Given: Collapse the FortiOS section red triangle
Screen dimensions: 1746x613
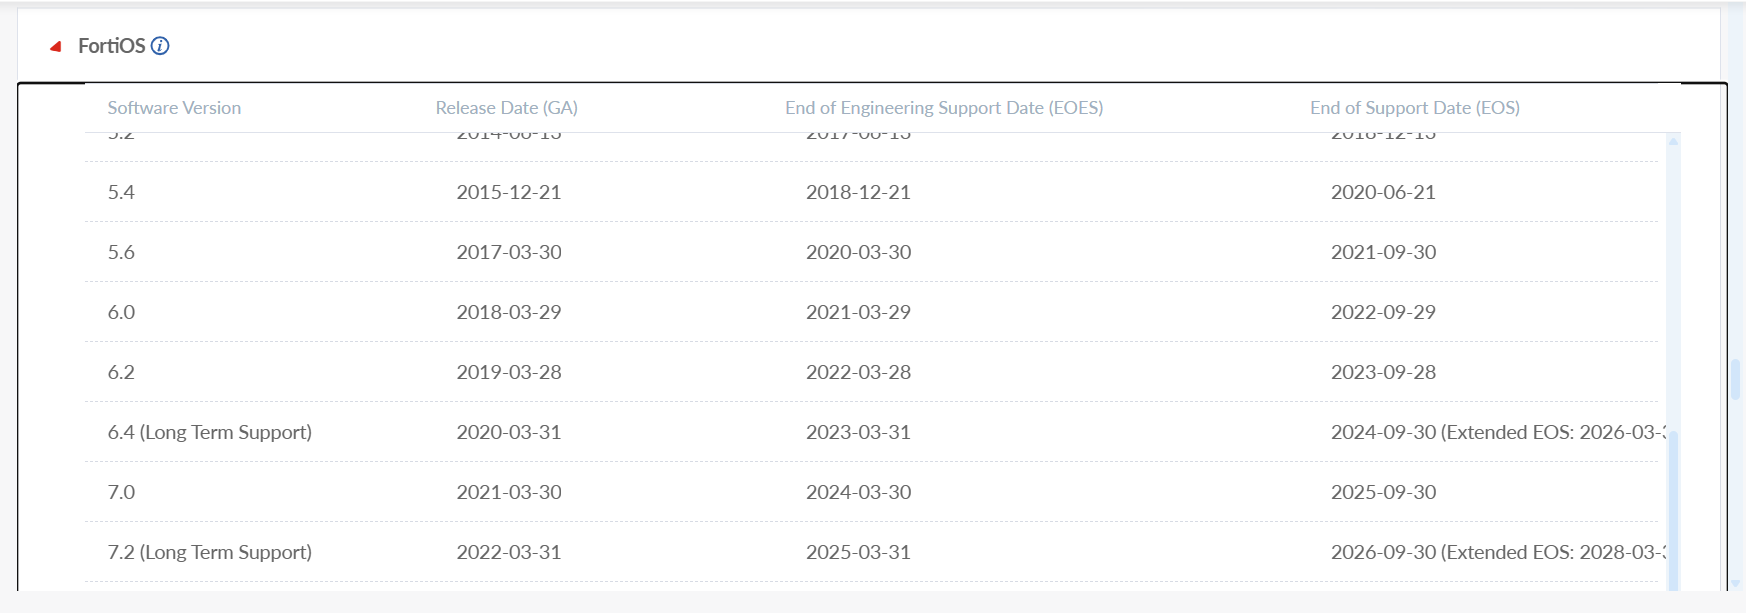Looking at the screenshot, I should 56,46.
